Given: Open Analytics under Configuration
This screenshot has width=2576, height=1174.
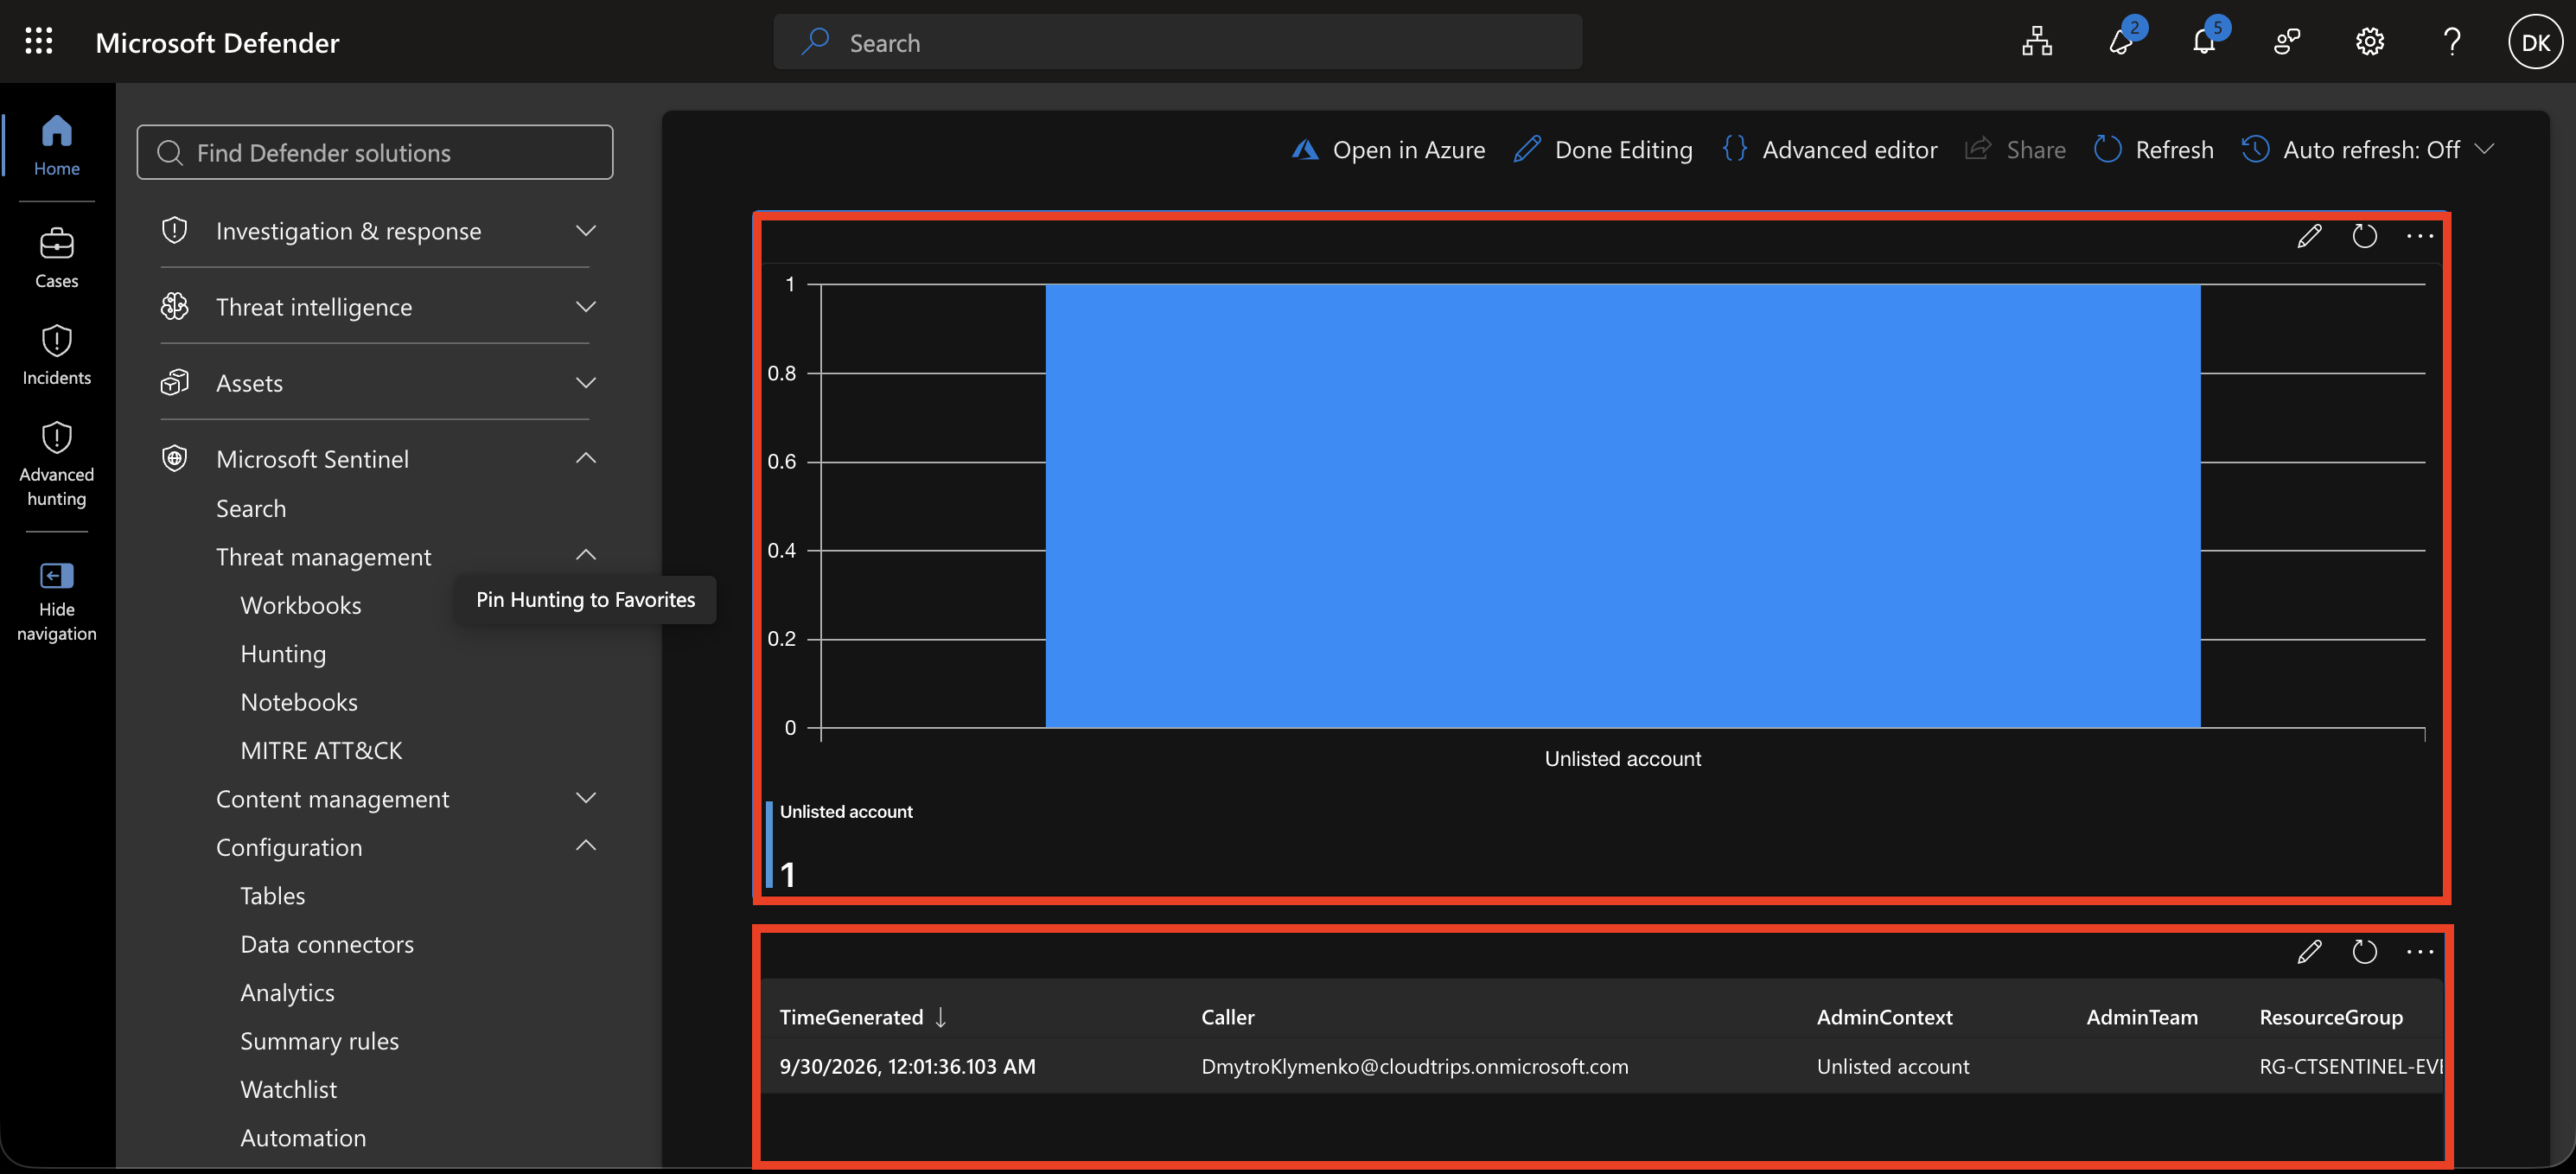Looking at the screenshot, I should click(288, 993).
